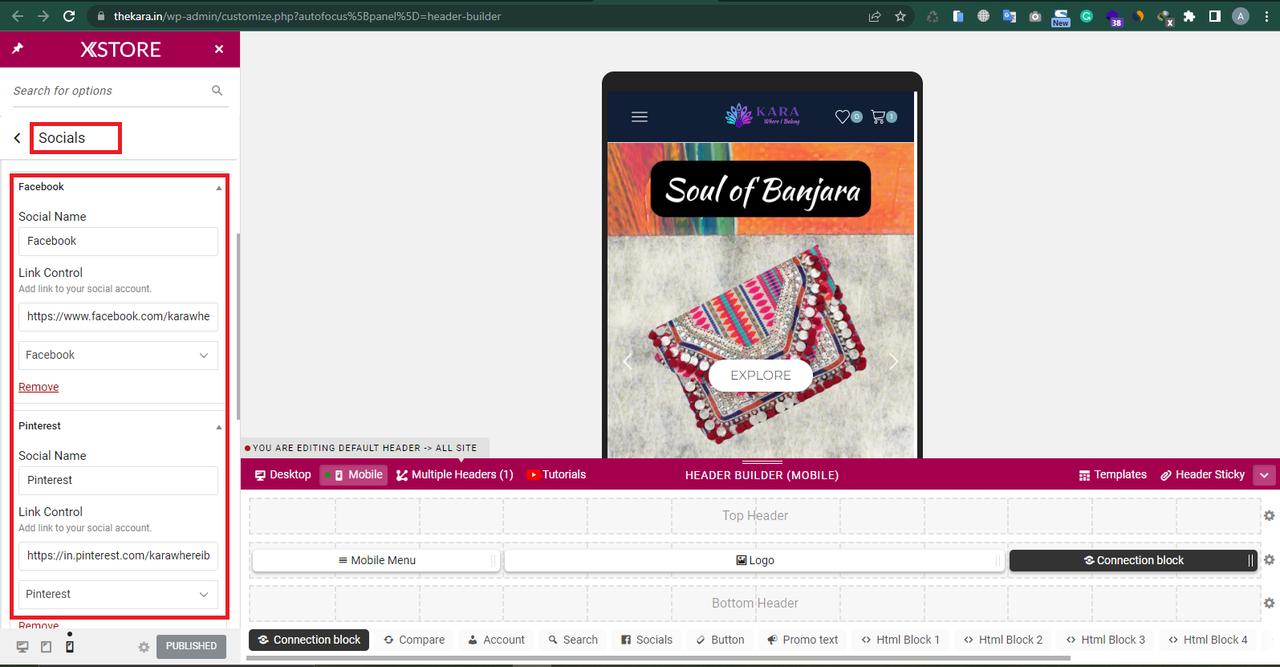Pick the Socials element
1280x667 pixels.
[x=647, y=640]
